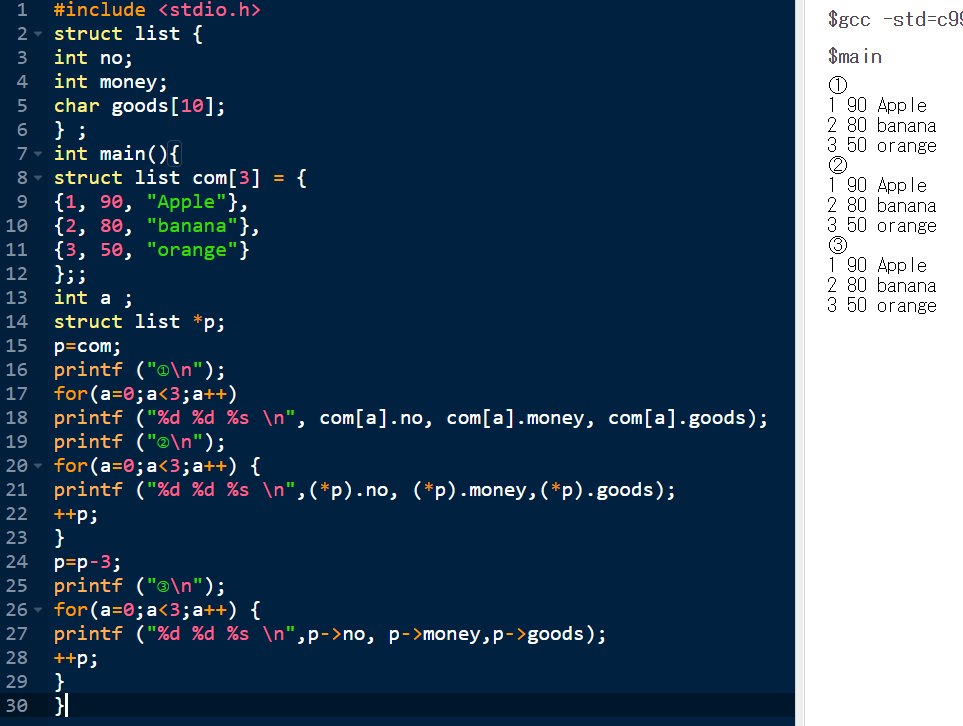Screen dimensions: 963x726
Task: Place cursor on struct list *p; line
Action: [139, 322]
